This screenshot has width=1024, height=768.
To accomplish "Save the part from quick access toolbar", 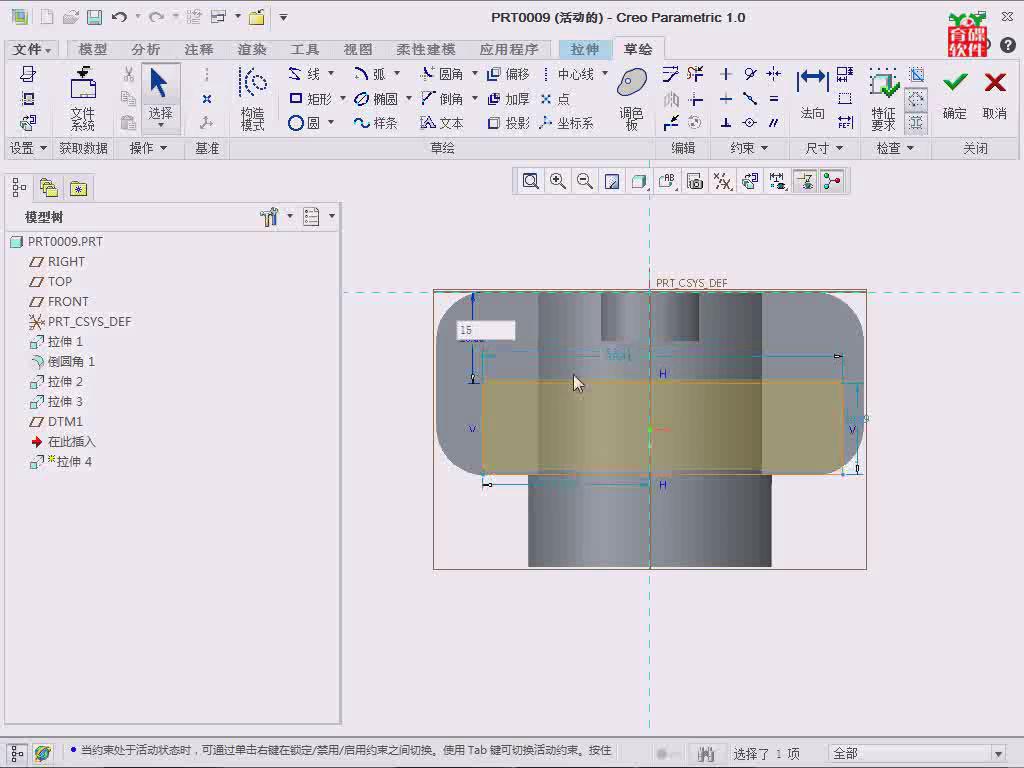I will (x=95, y=18).
